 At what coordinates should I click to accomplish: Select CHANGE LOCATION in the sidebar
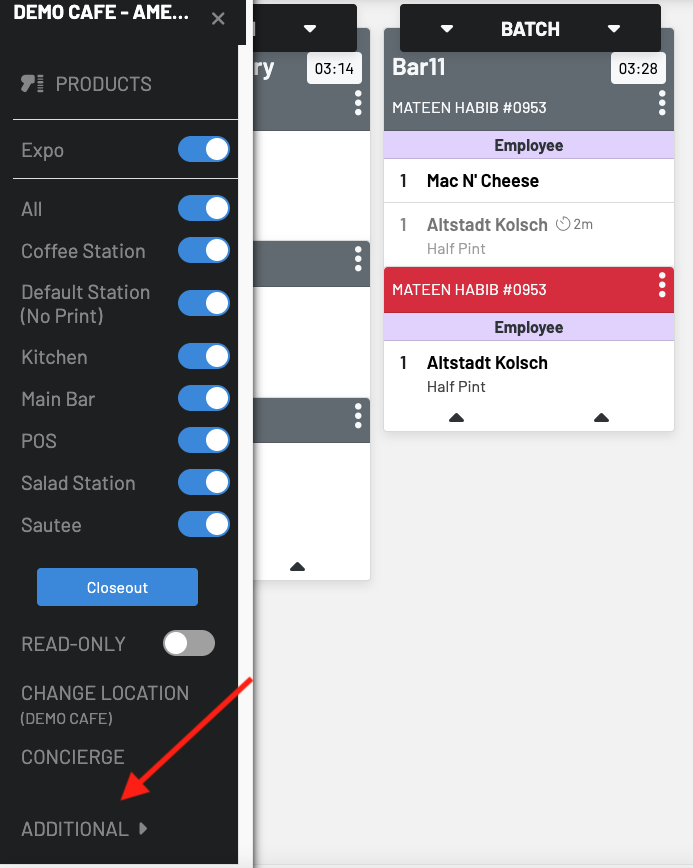pos(104,693)
